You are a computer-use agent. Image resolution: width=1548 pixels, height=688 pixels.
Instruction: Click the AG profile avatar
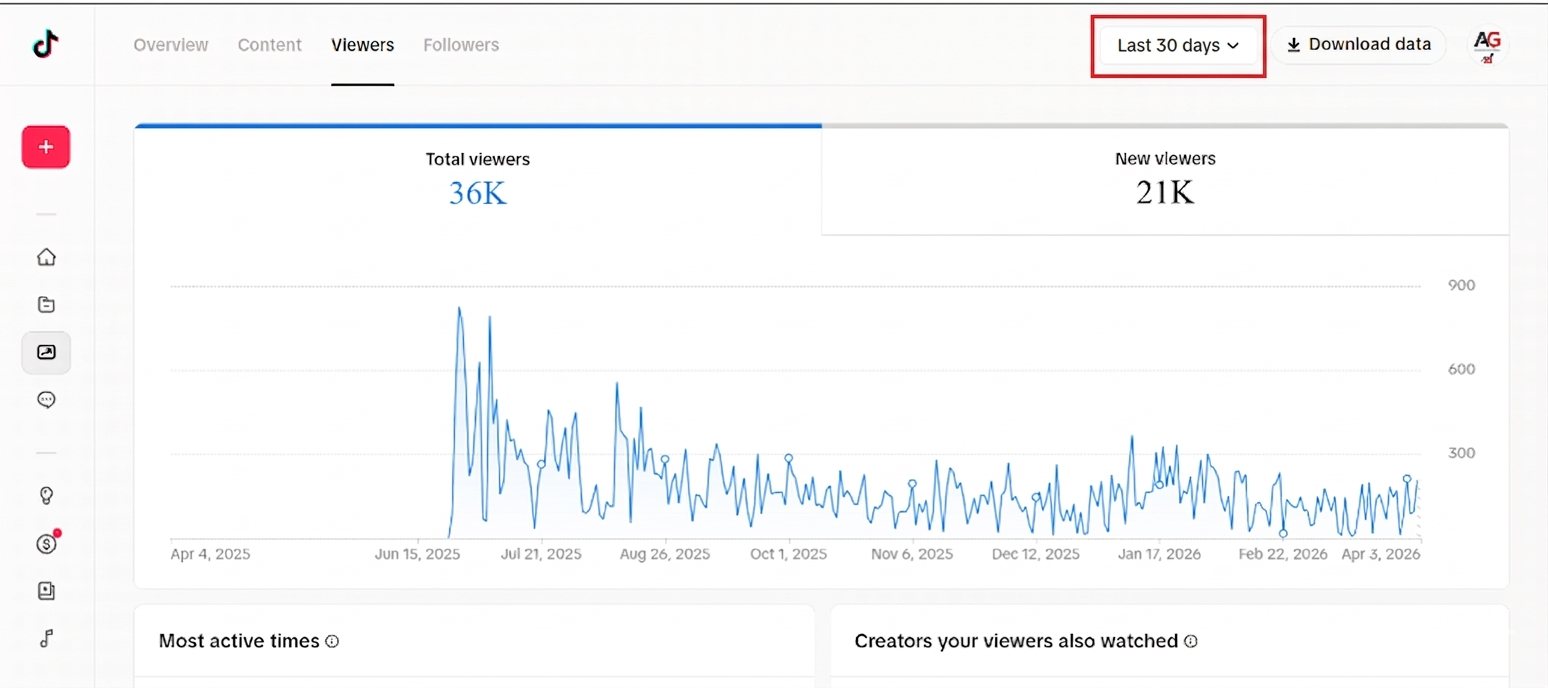1487,45
